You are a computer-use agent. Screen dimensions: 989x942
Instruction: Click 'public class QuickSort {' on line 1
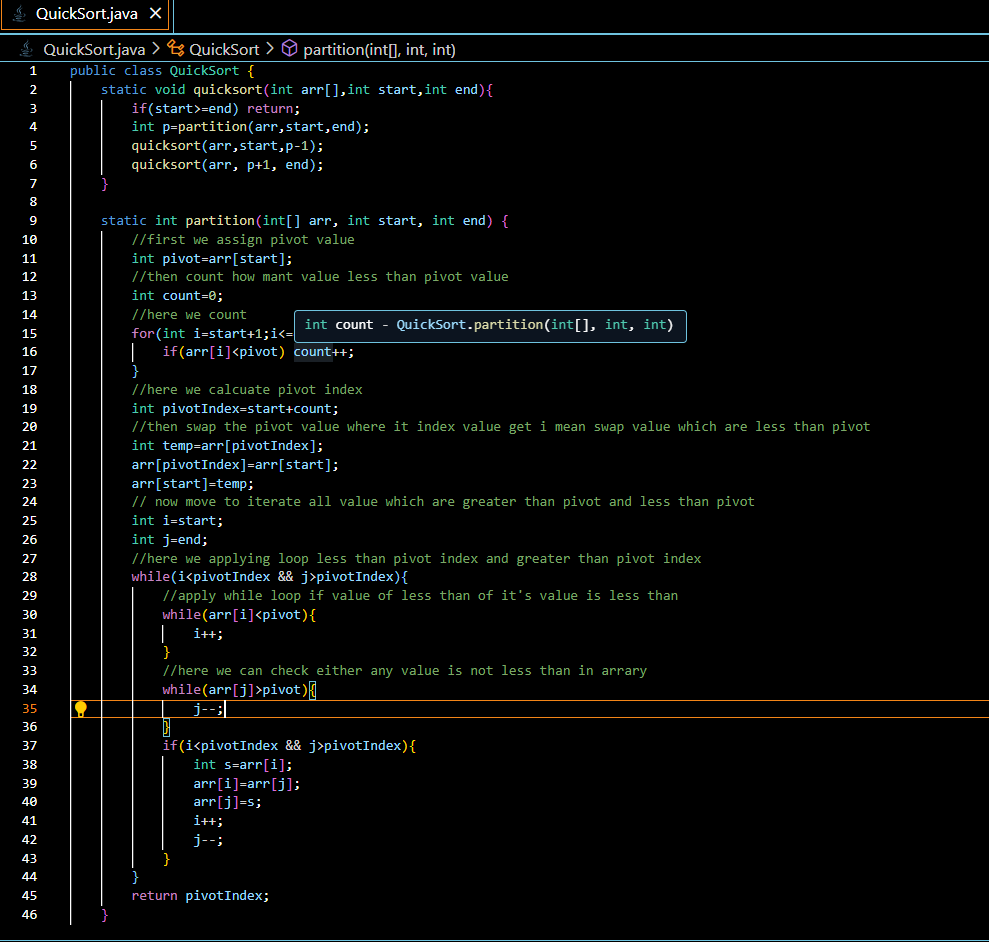162,71
